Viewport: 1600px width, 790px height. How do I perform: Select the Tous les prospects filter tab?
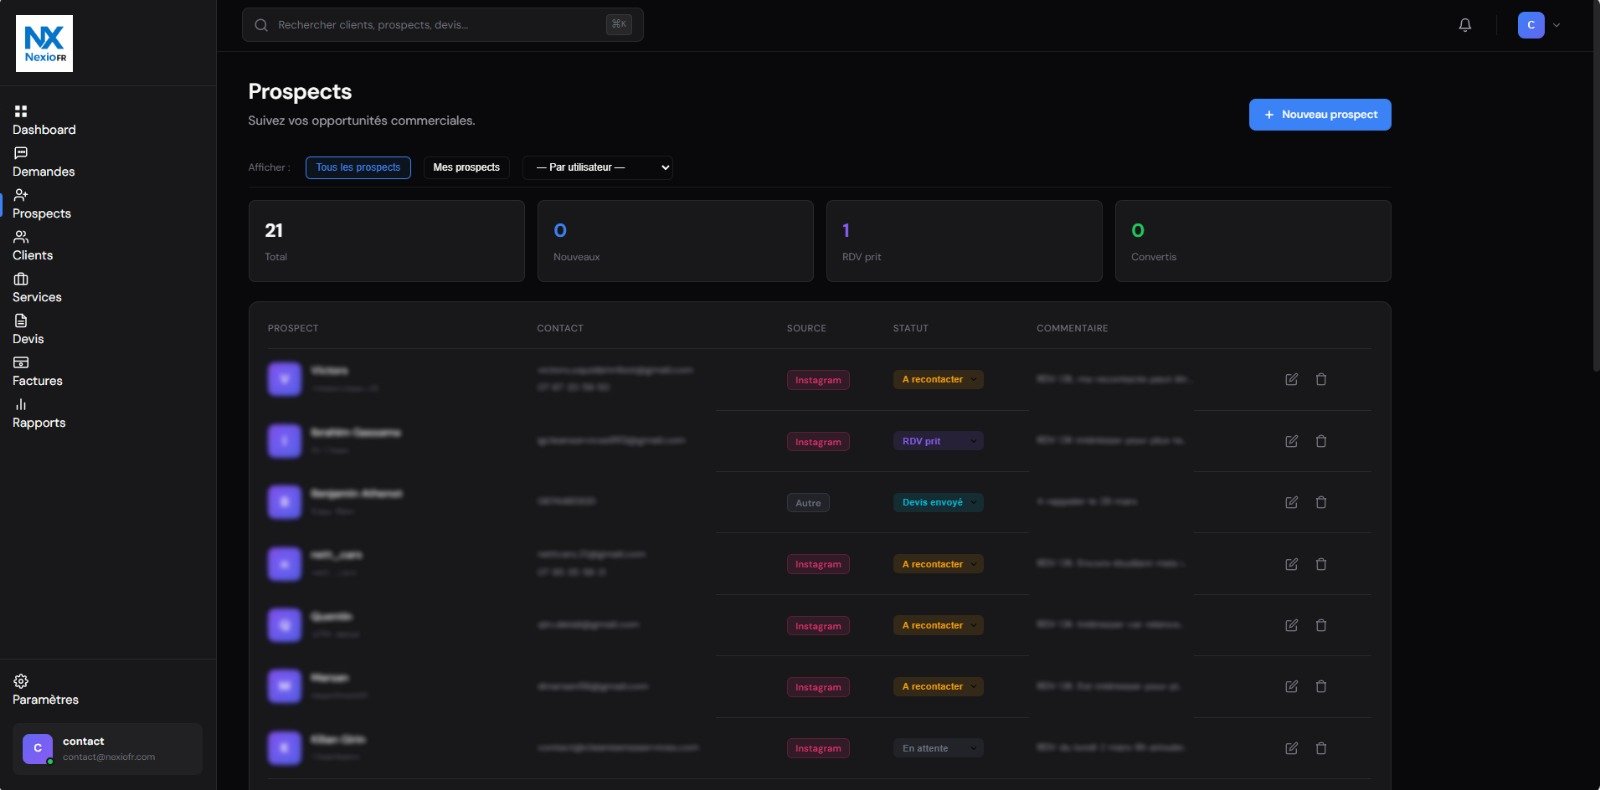point(358,167)
